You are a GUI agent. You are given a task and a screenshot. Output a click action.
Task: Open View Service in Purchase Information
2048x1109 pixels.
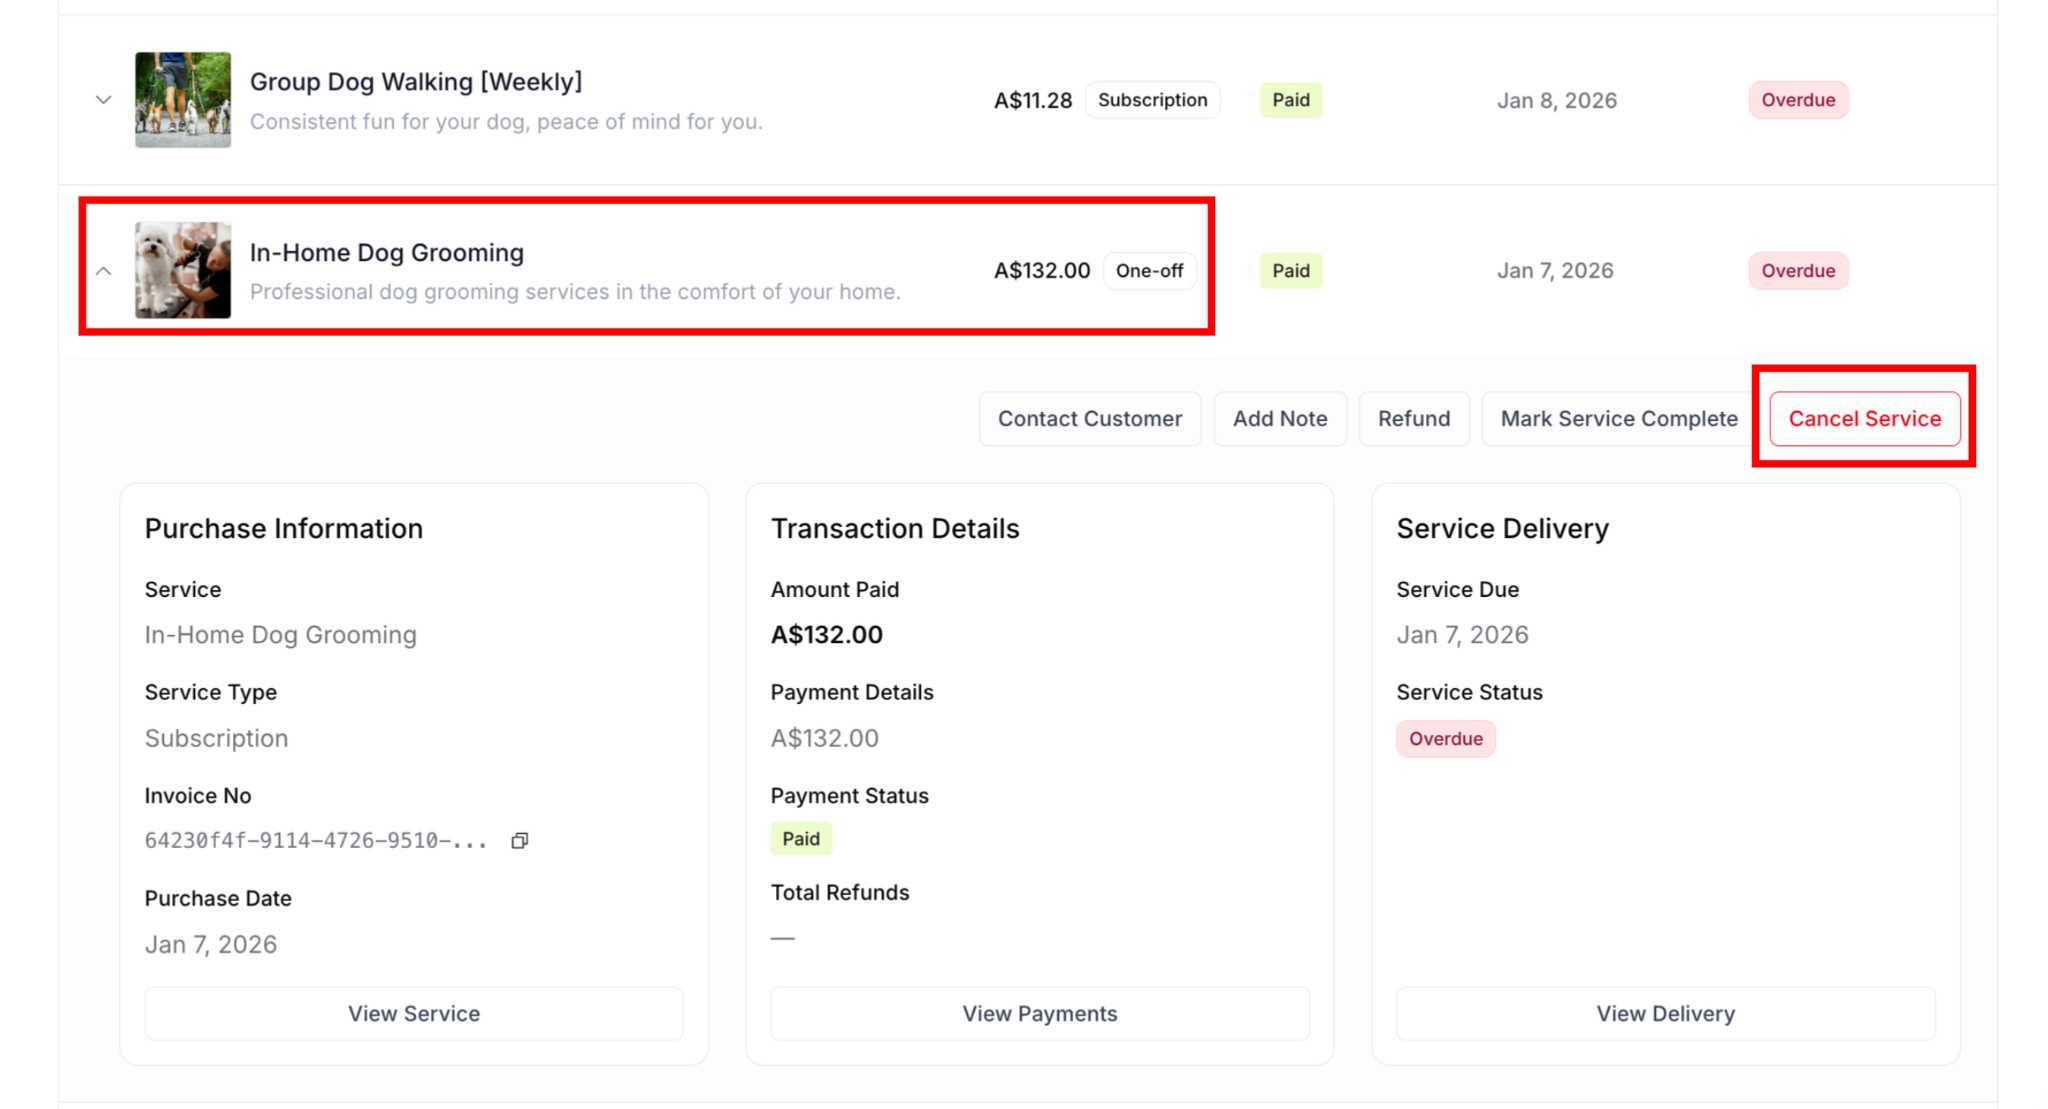414,1013
